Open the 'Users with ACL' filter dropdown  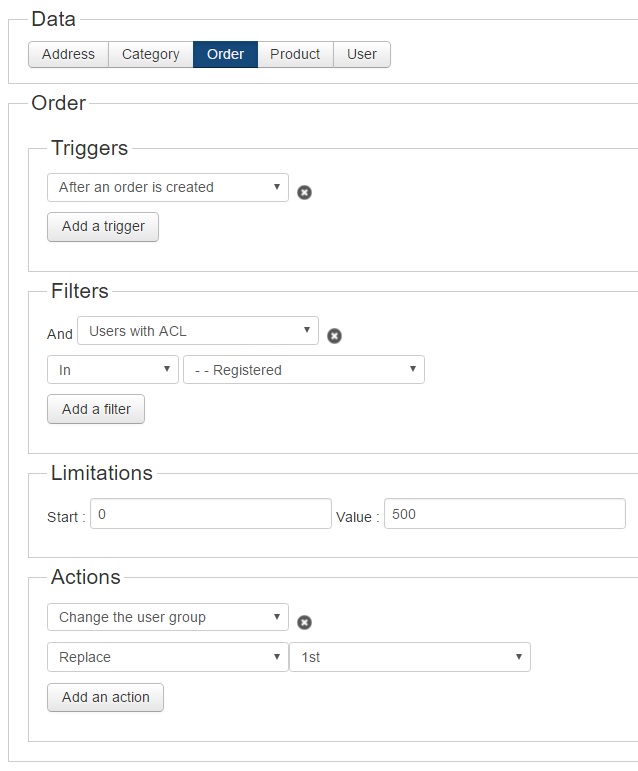click(x=198, y=331)
